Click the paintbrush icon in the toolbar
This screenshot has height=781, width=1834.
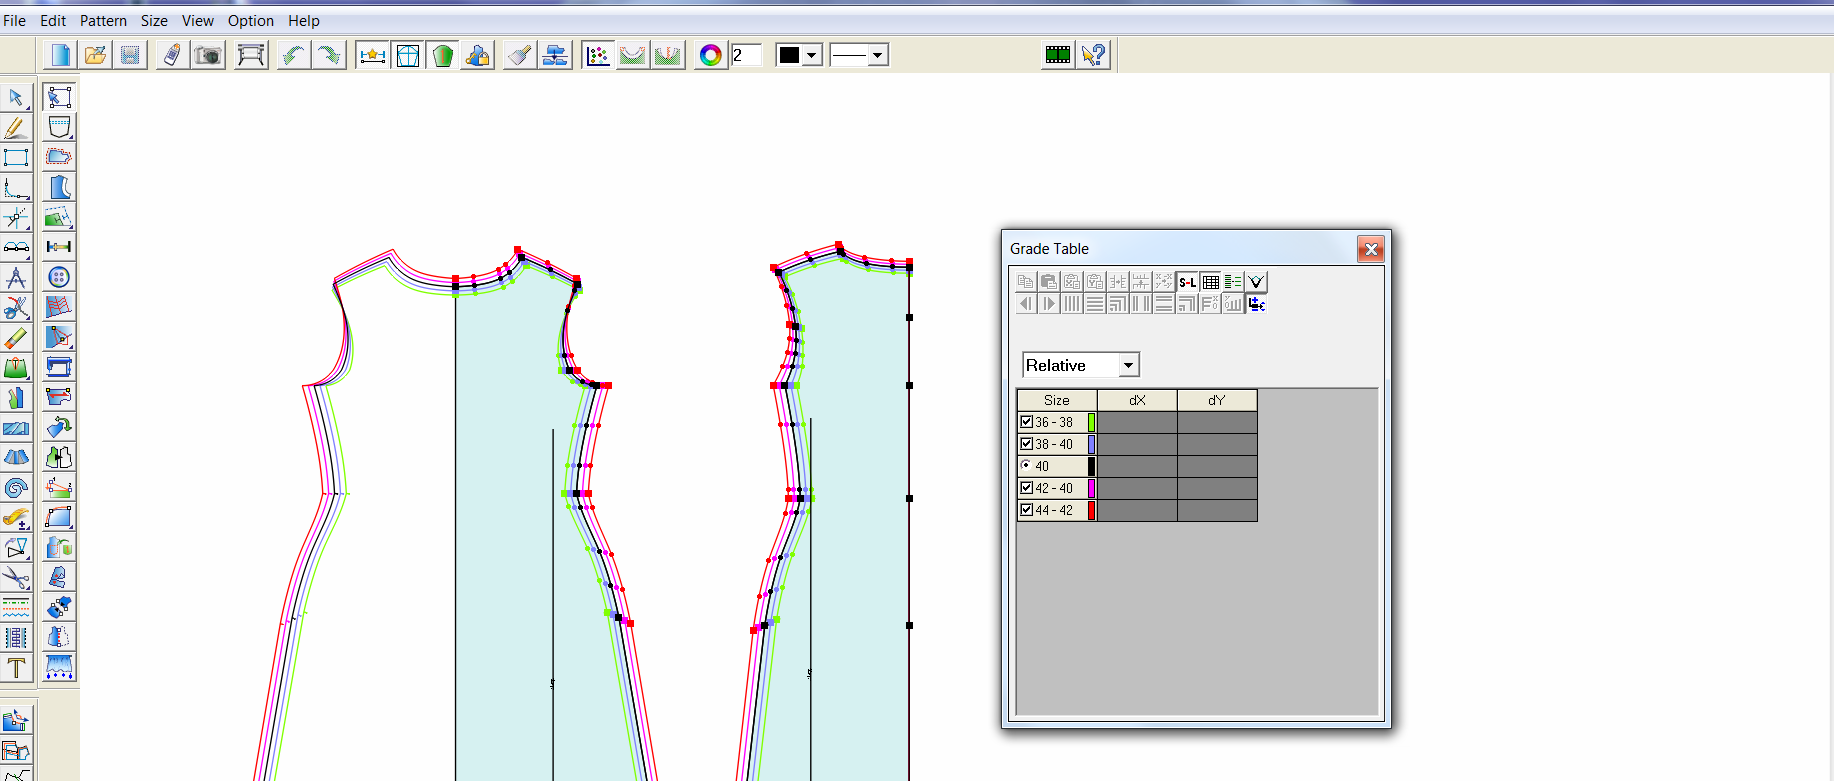pyautogui.click(x=519, y=55)
